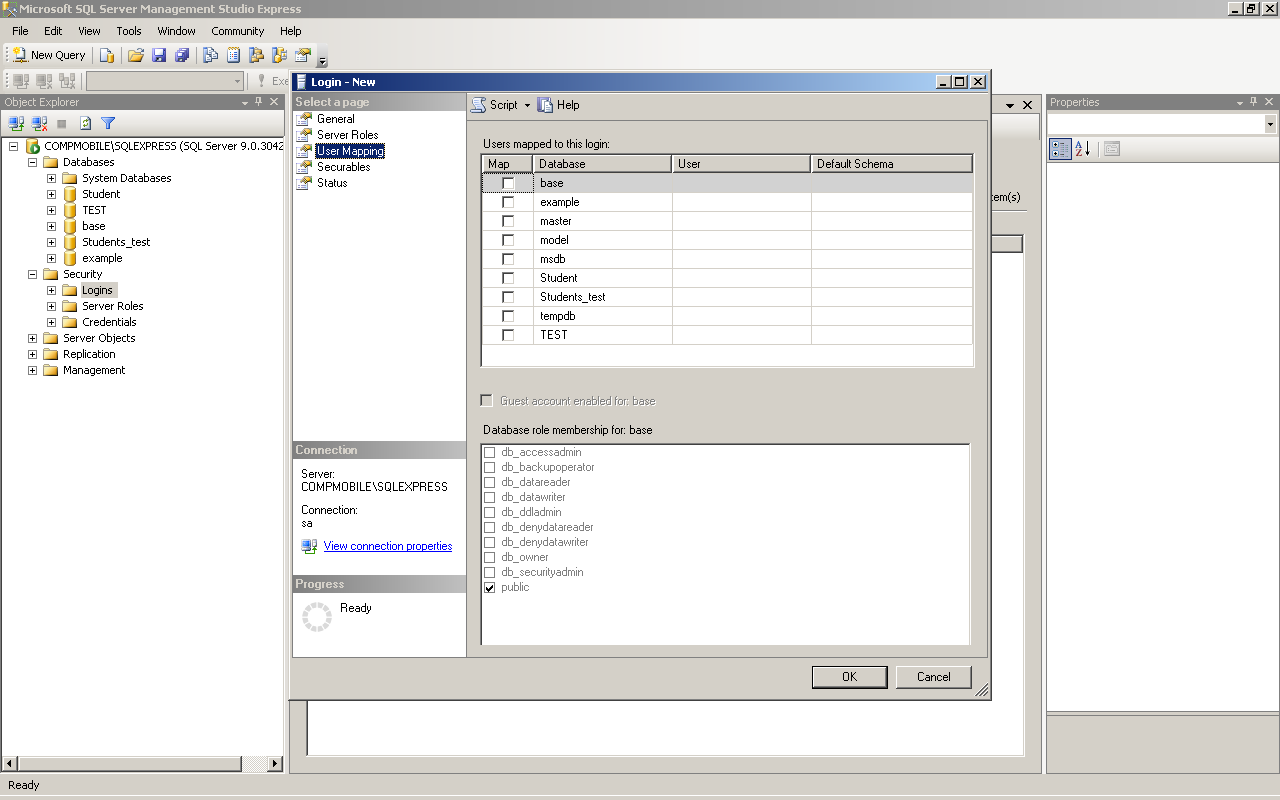This screenshot has width=1280, height=800.
Task: Open the Properties object dropdown
Action: 1270,124
